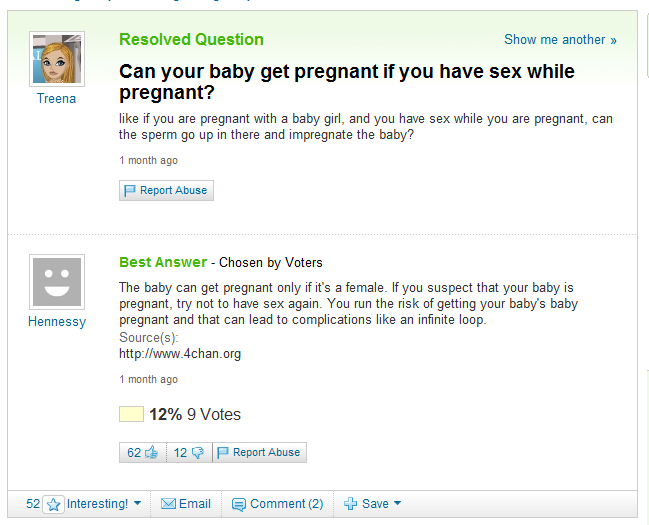
Task: Open Treena's profile name link
Action: coord(56,99)
